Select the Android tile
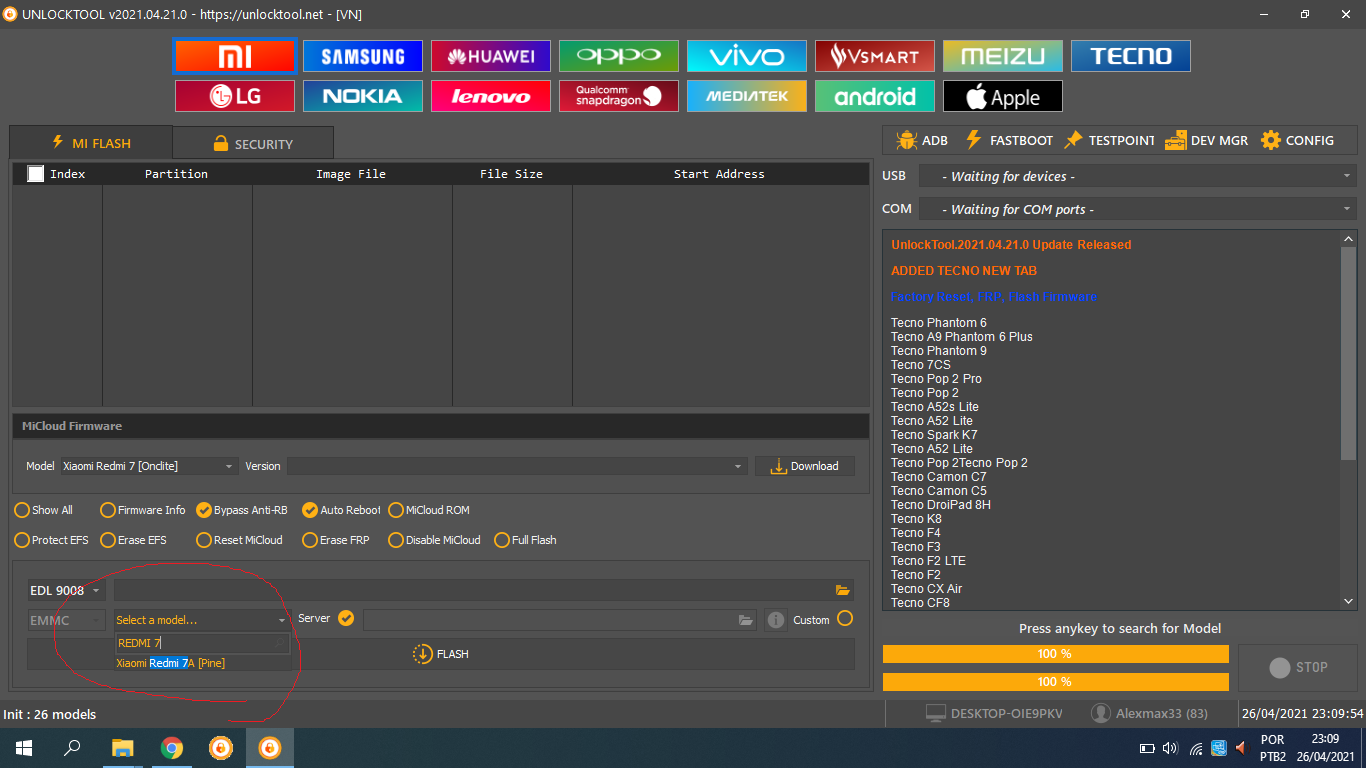 875,96
